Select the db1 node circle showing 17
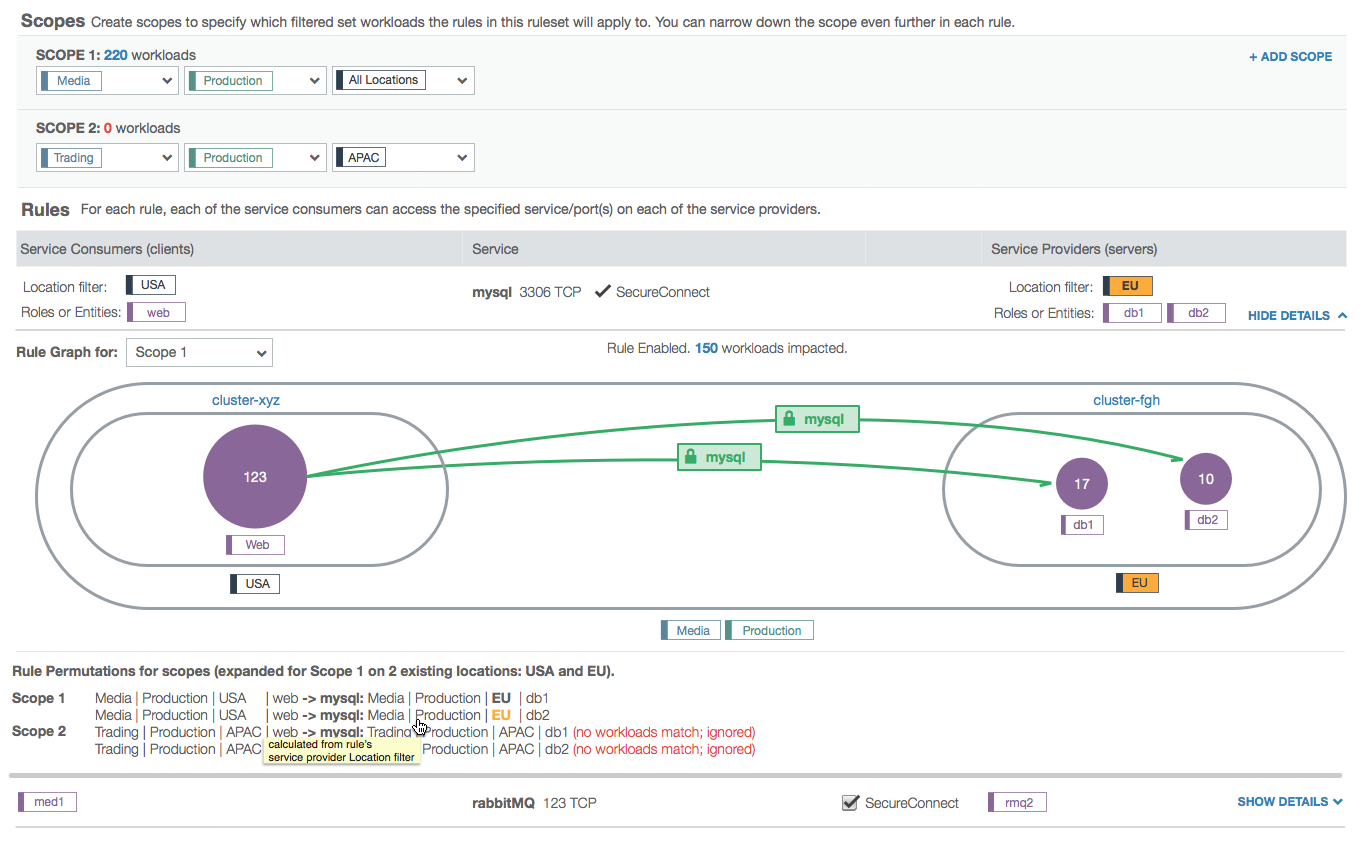The image size is (1367, 843). [x=1081, y=484]
